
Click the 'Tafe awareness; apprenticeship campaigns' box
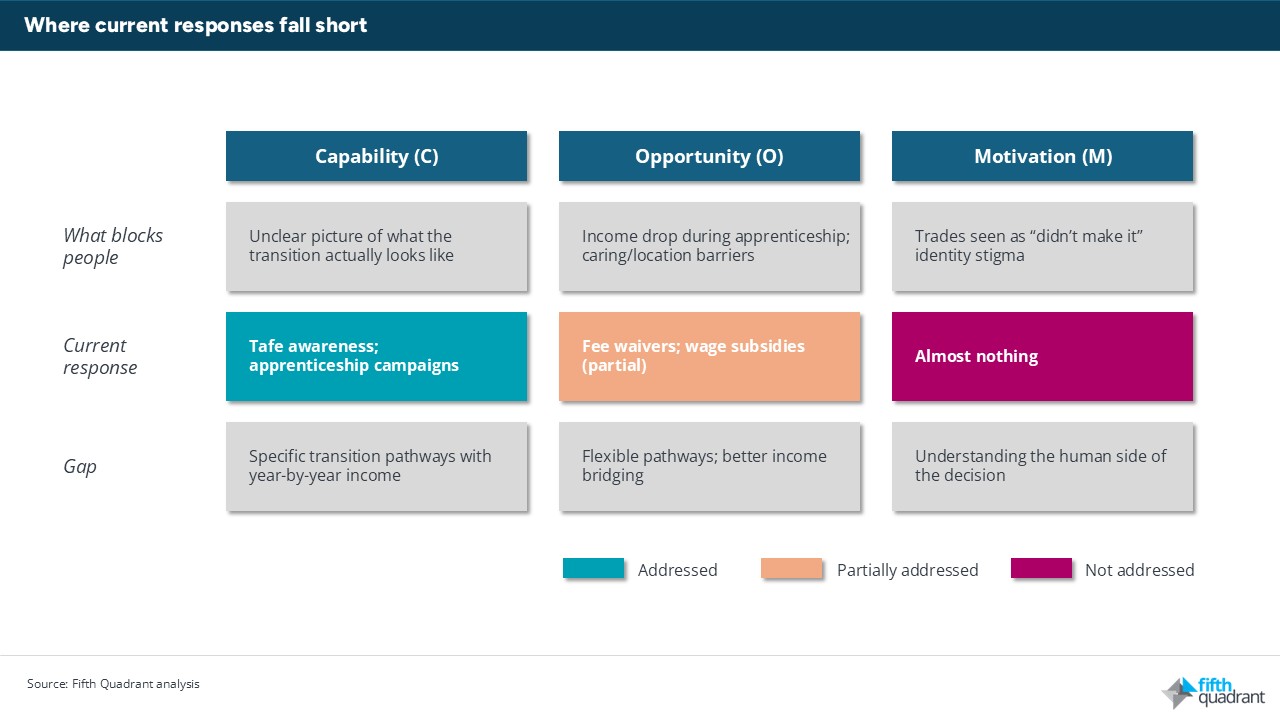coord(376,356)
